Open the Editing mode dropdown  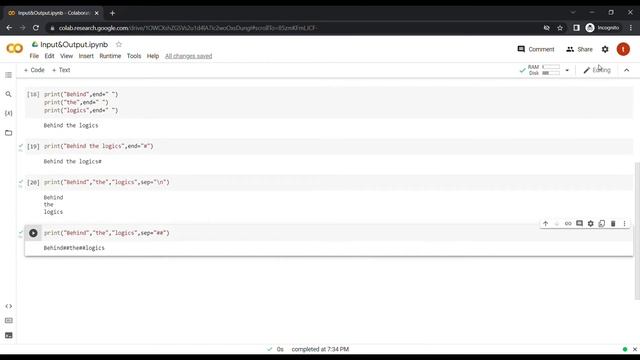[x=597, y=70]
